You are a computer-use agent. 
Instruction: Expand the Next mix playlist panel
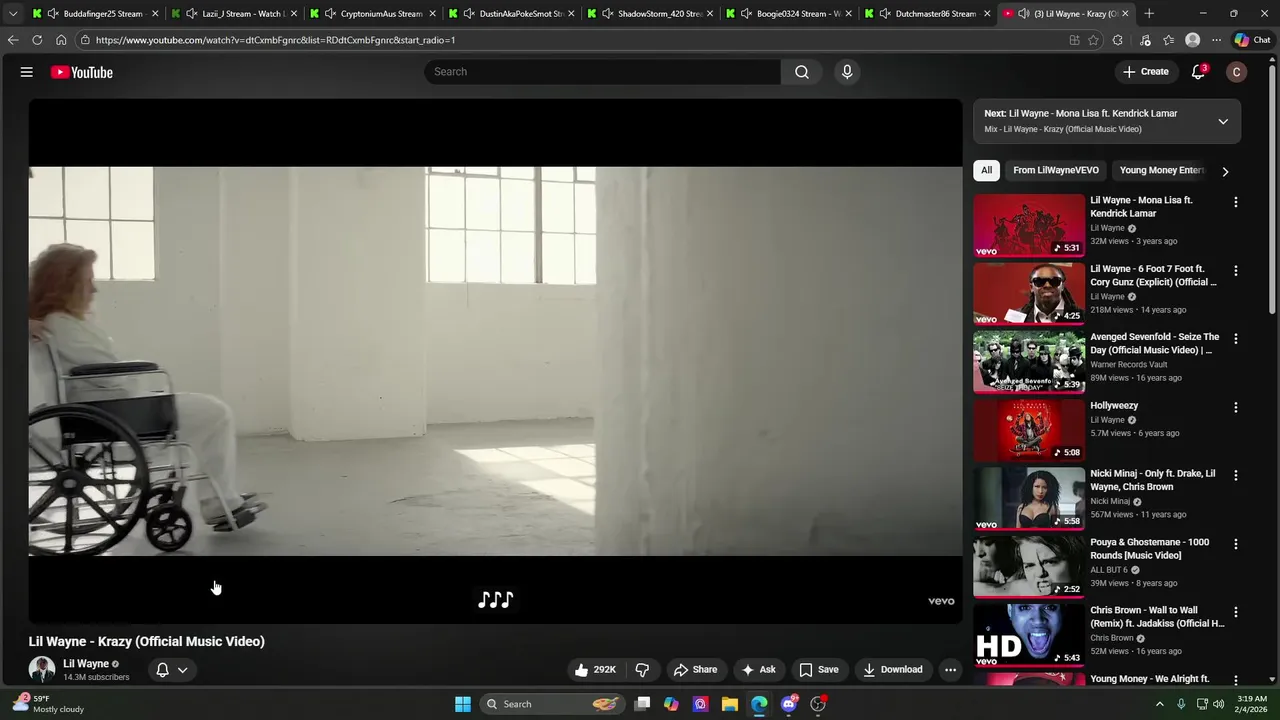1223,122
